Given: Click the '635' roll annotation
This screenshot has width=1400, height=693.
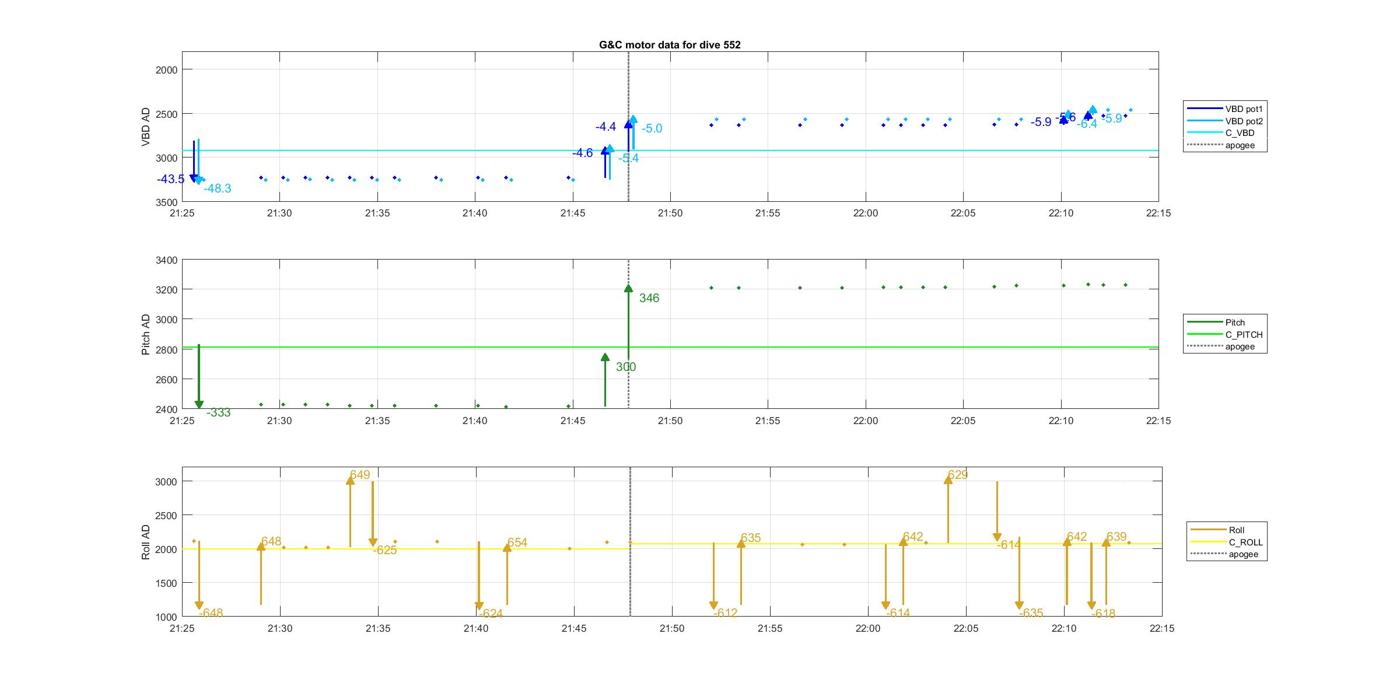Looking at the screenshot, I should tap(751, 538).
